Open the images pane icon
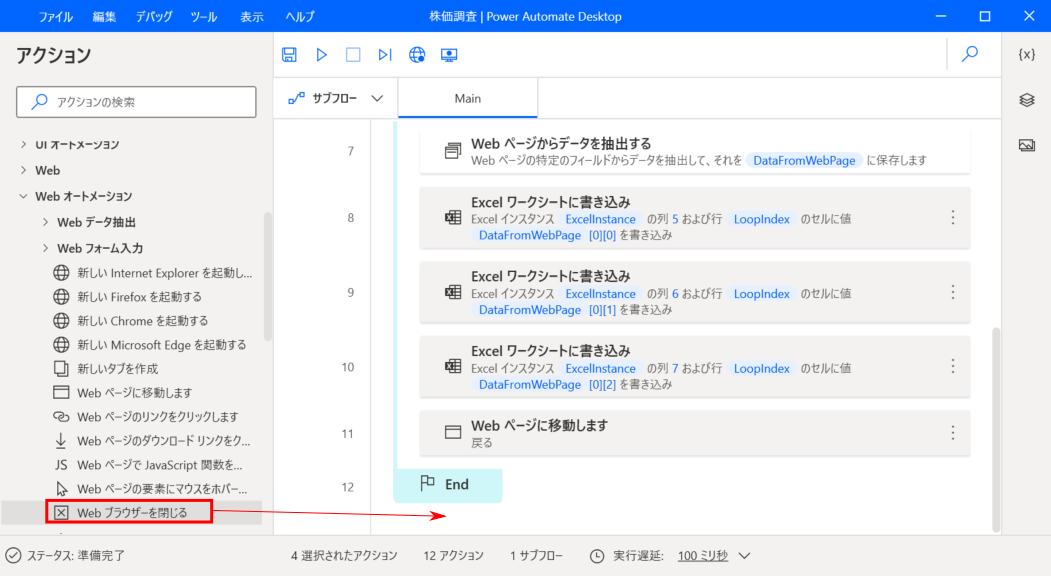 click(x=1026, y=145)
